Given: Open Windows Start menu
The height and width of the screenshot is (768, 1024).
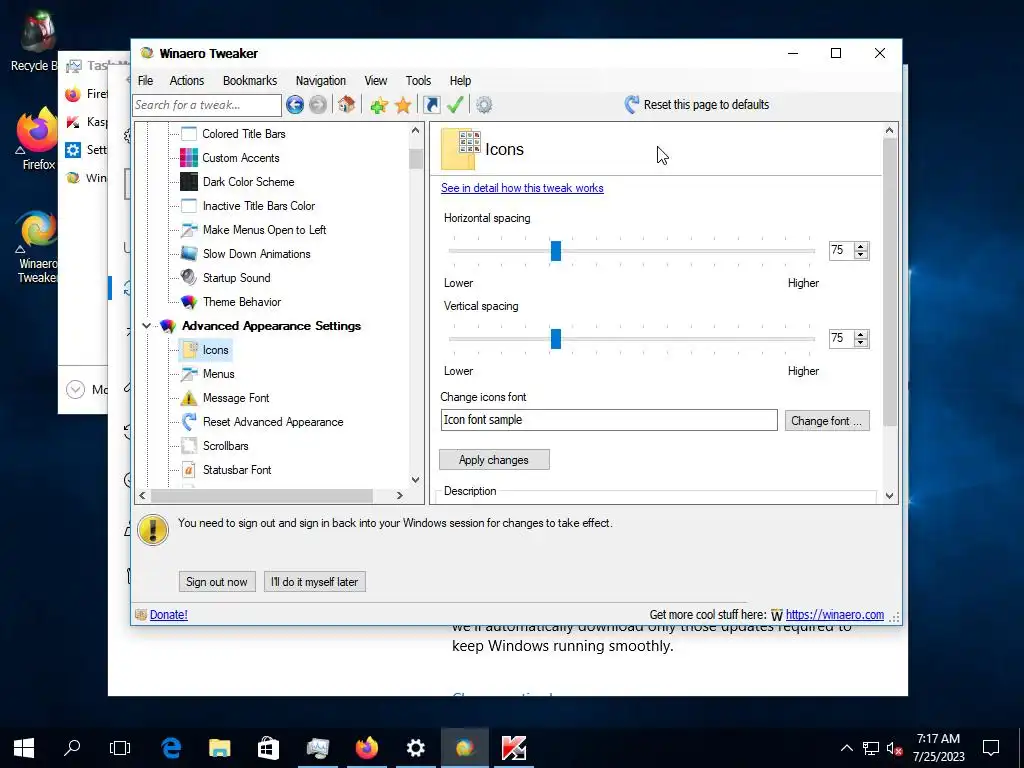Looking at the screenshot, I should click(24, 748).
